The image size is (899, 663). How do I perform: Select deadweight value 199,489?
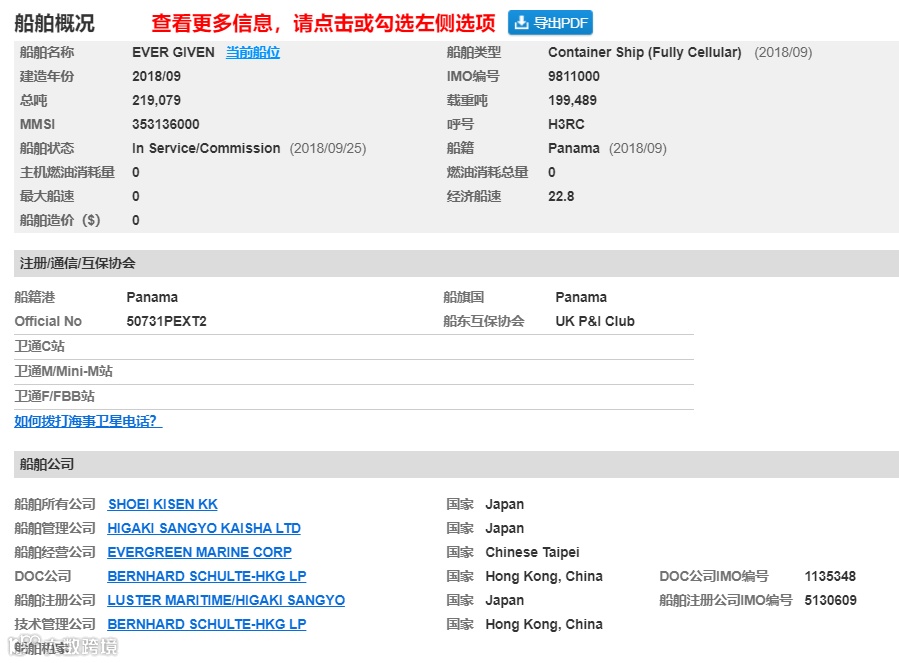pyautogui.click(x=572, y=100)
